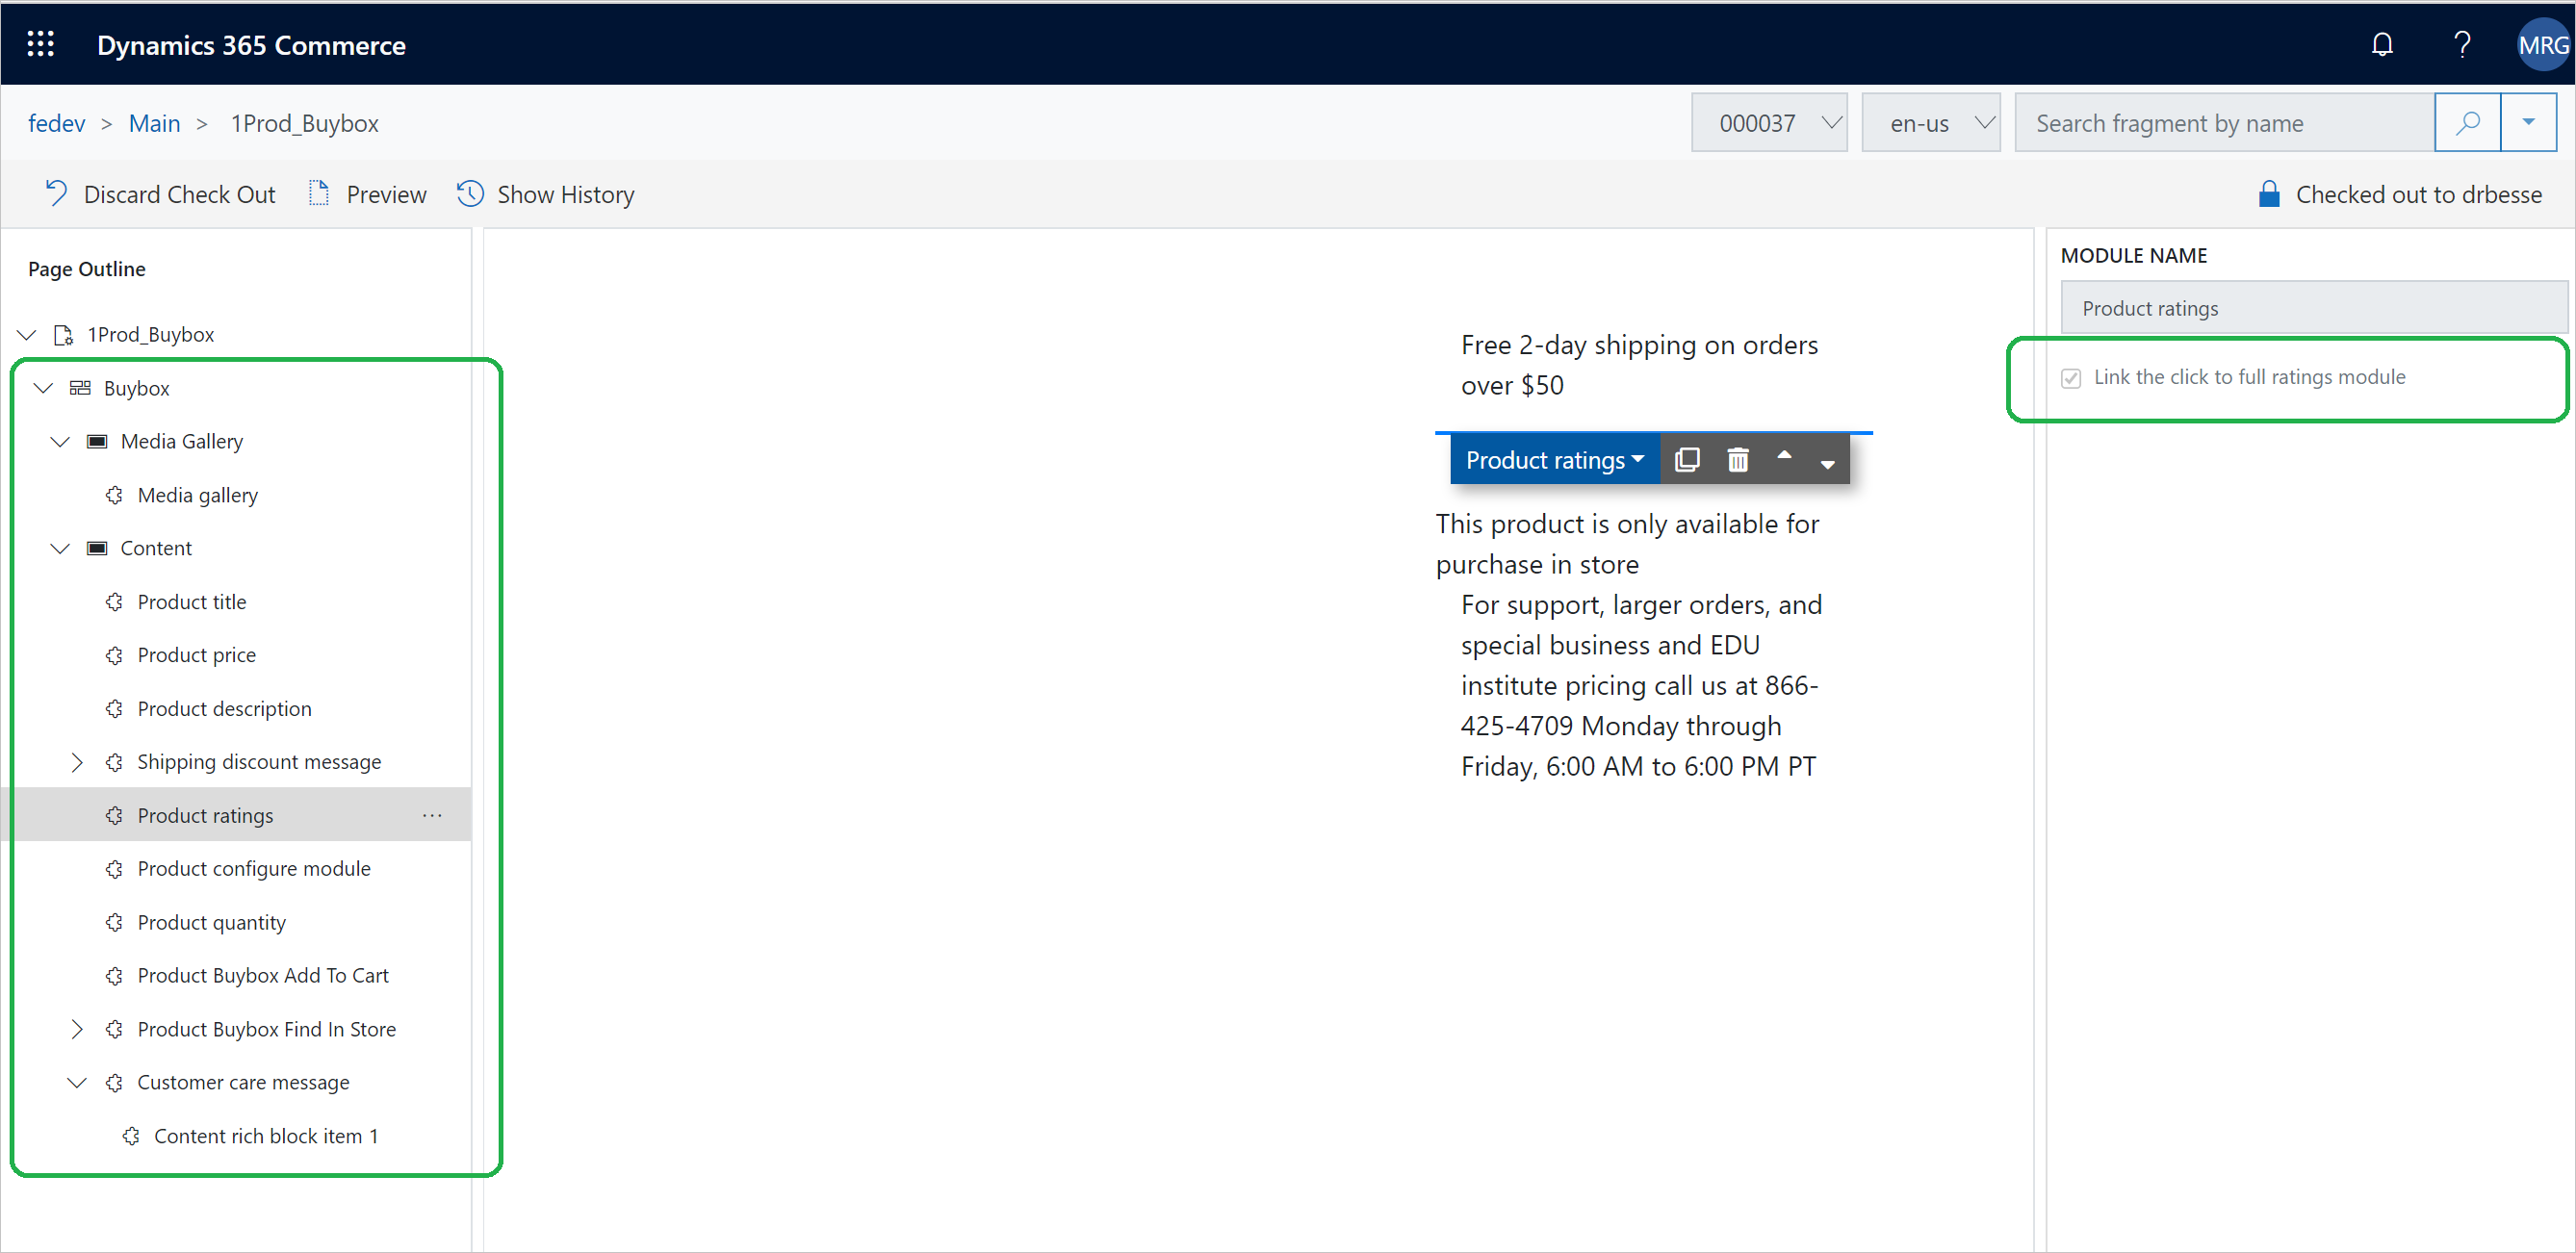Expand the Product Buybox Find In Store node
Screen dimensions: 2576x1253
(76, 1030)
